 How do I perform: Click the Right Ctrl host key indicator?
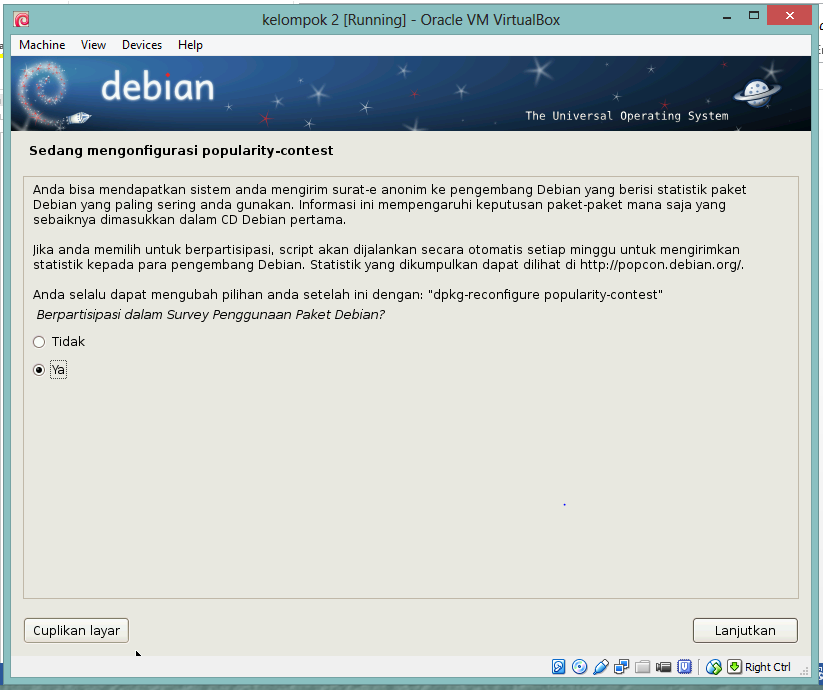[771, 667]
